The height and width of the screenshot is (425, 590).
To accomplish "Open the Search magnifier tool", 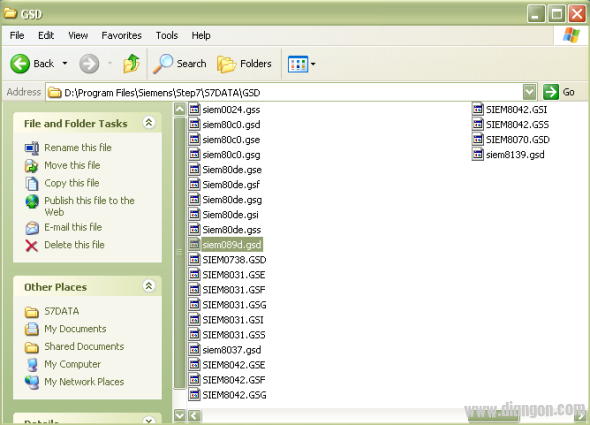I will click(163, 64).
